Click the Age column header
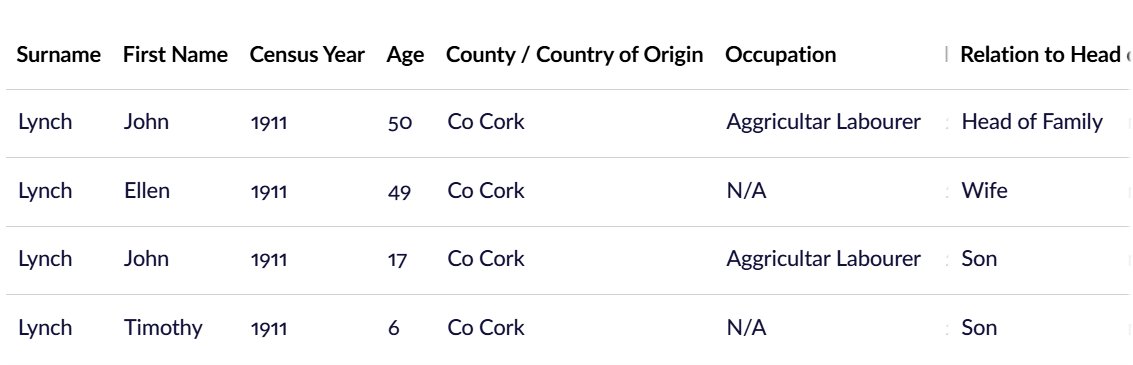The width and height of the screenshot is (1133, 365). point(405,56)
